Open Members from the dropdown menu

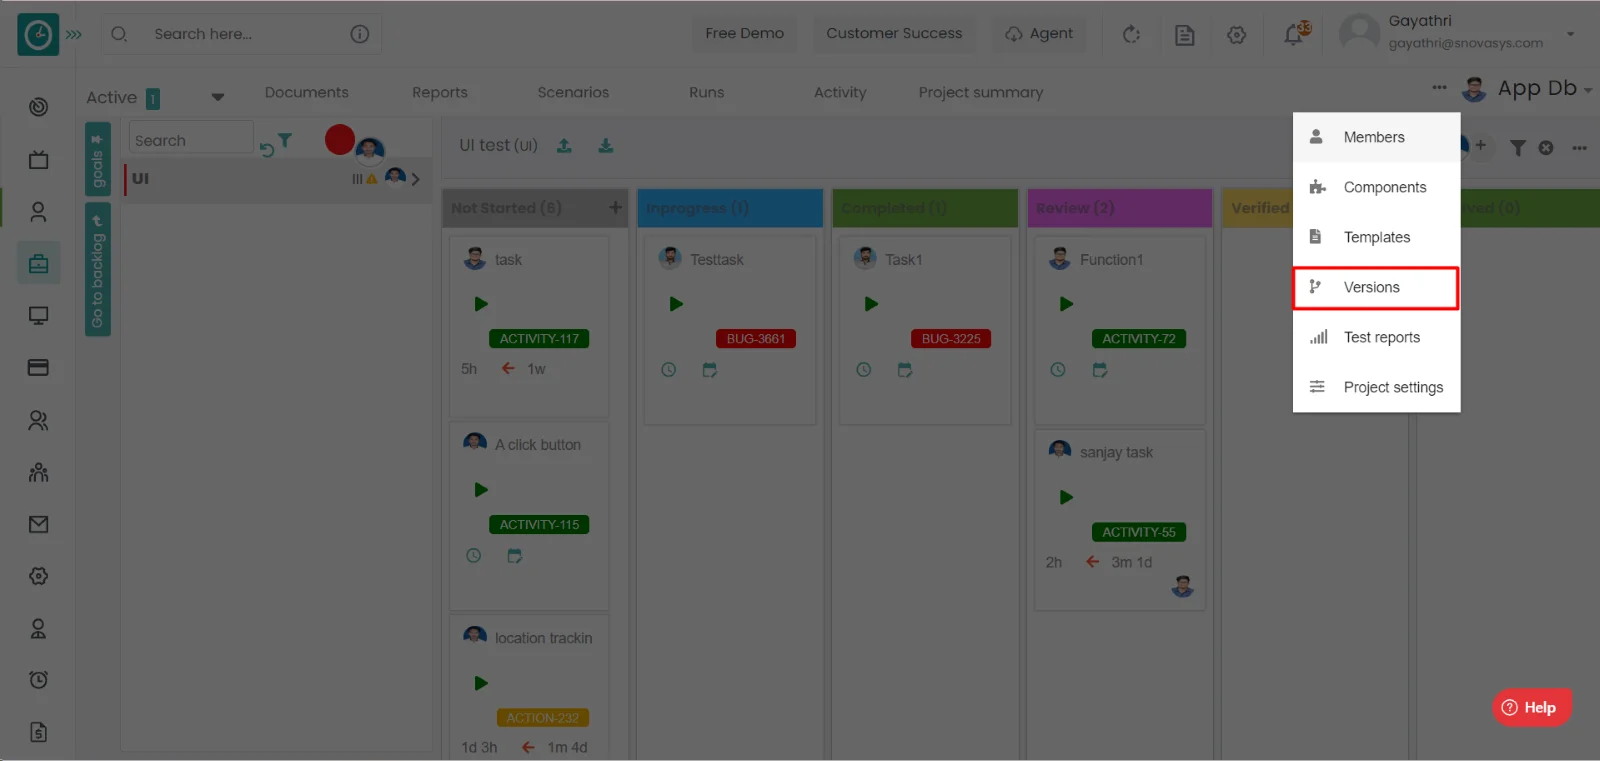pyautogui.click(x=1376, y=137)
